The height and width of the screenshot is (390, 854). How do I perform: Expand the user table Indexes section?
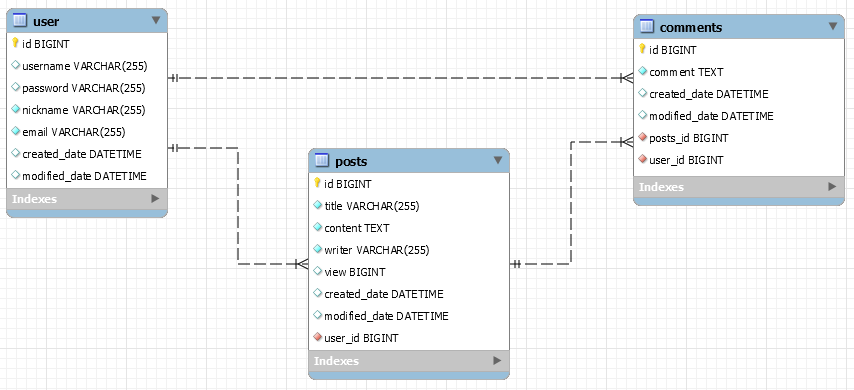[155, 199]
